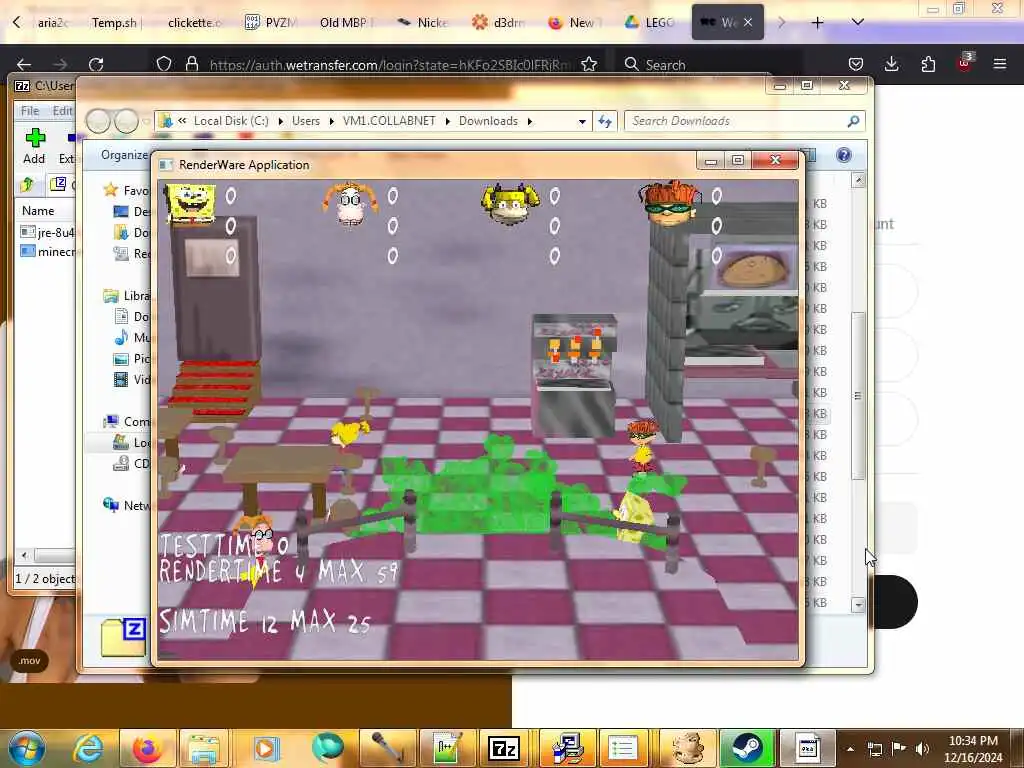This screenshot has height=768, width=1024.
Task: Open 7-Zip File menu
Action: coord(29,110)
